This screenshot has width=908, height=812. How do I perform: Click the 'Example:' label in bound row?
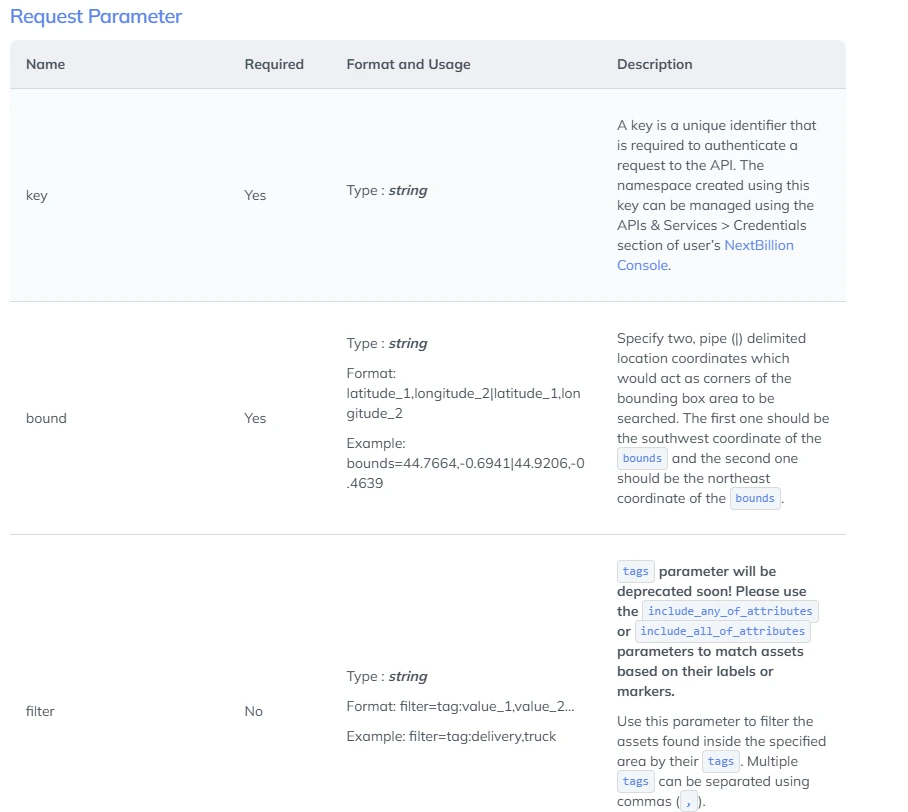(376, 444)
